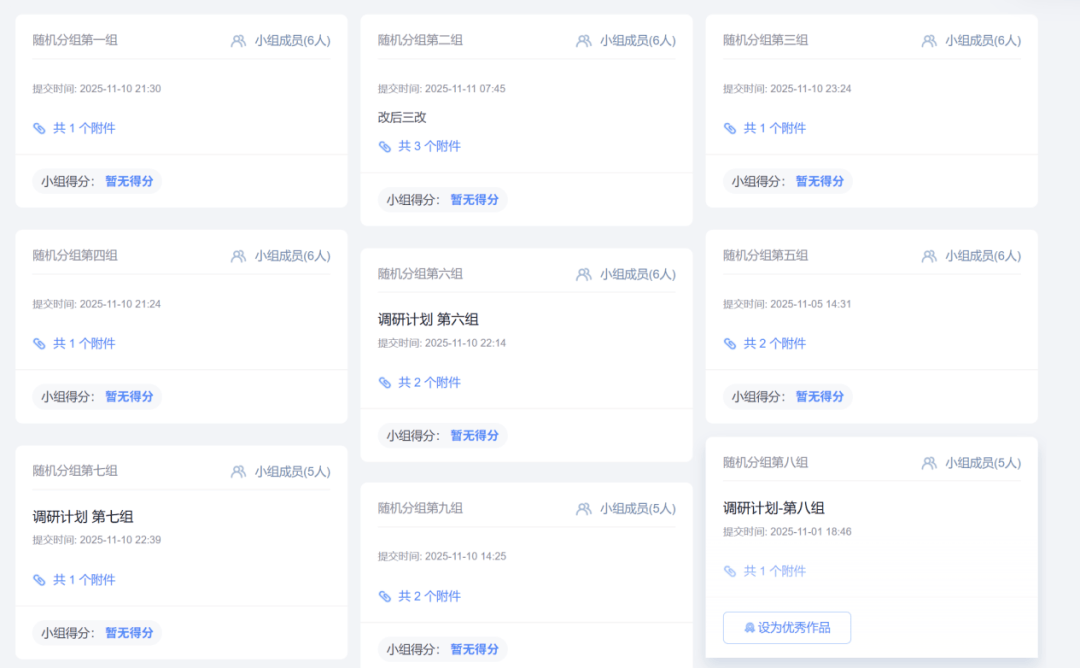The height and width of the screenshot is (668, 1080).
Task: Open submission titled 调研计划 第六组
Action: [428, 320]
